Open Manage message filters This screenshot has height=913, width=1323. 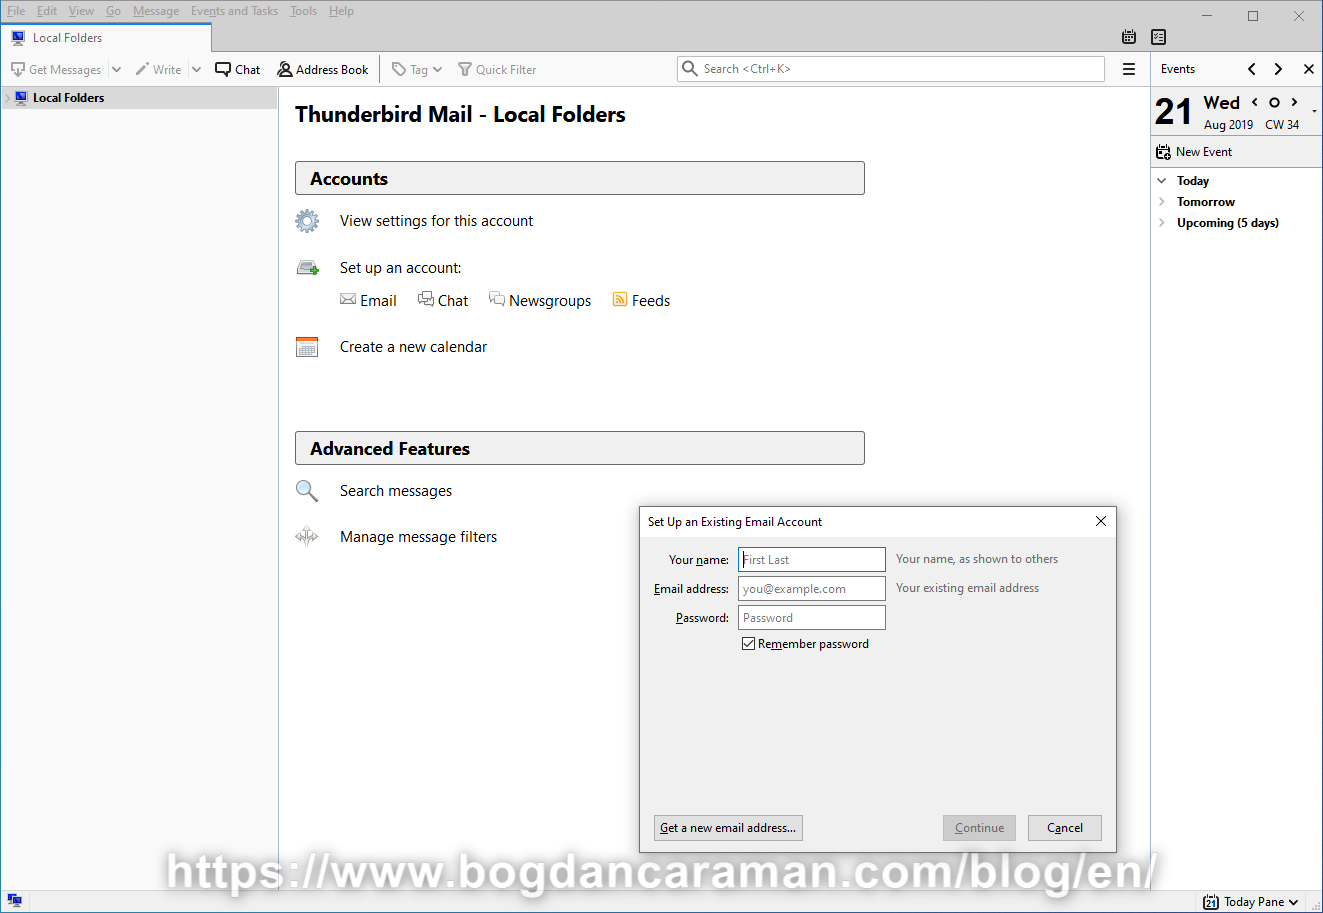click(x=418, y=537)
